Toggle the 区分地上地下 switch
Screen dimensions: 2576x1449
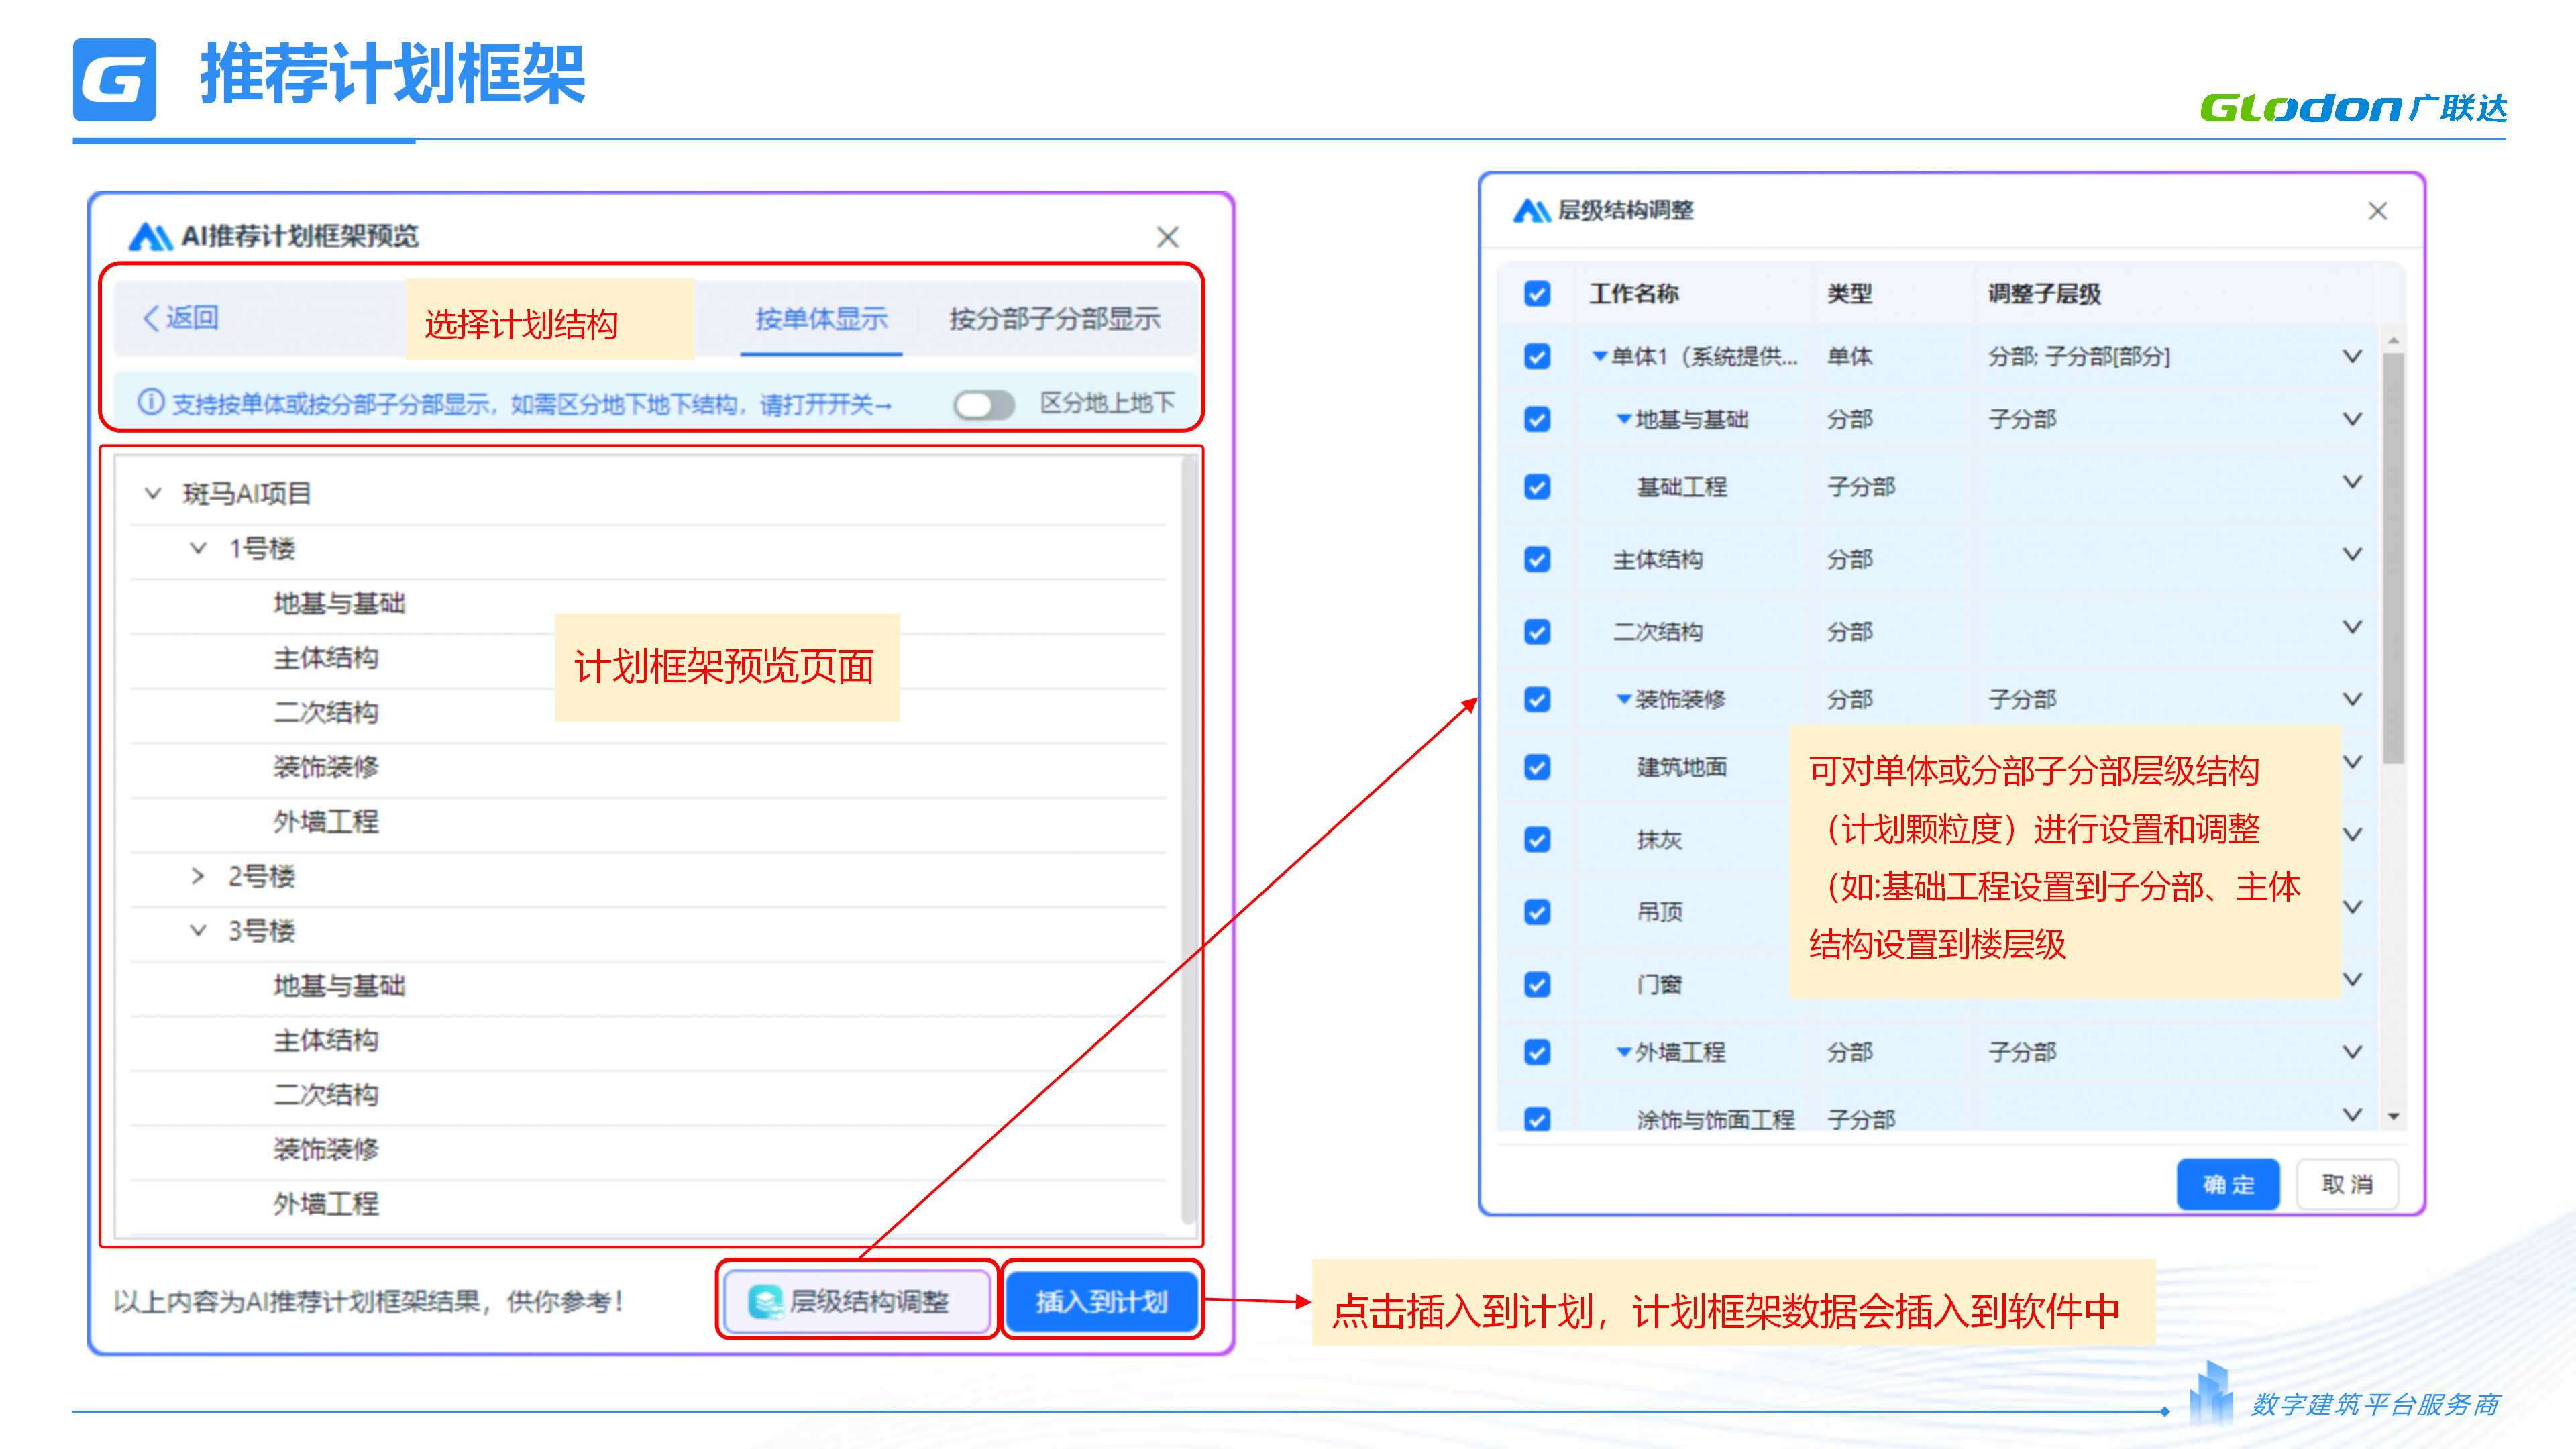click(984, 405)
